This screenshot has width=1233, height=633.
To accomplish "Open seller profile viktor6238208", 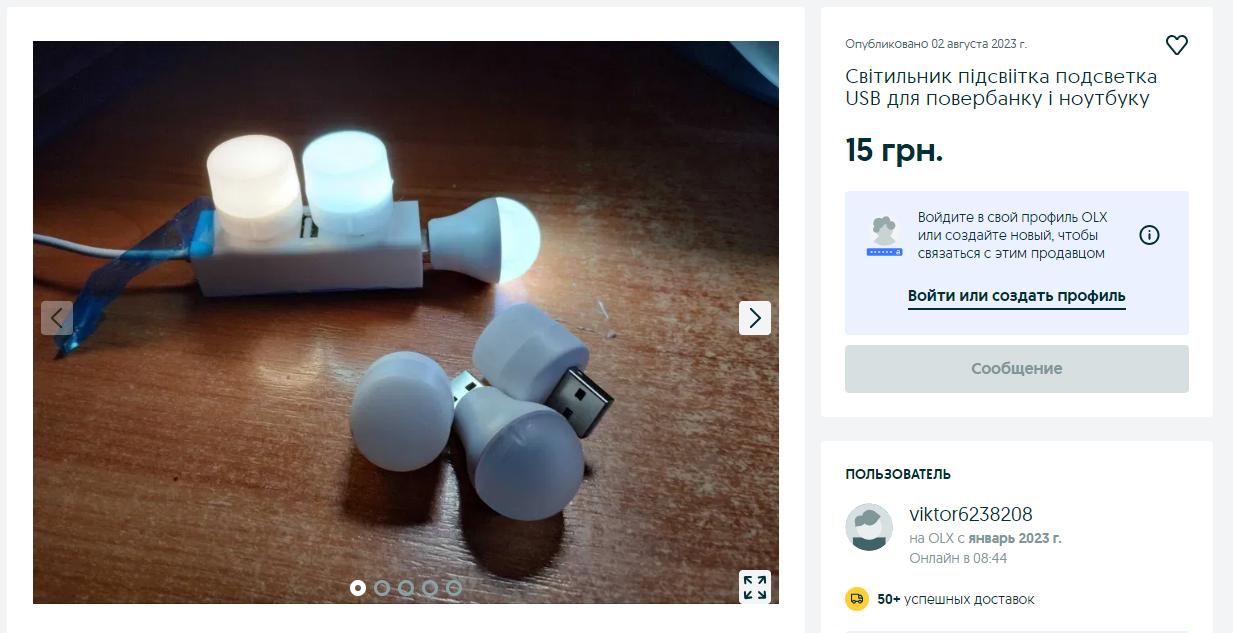I will [x=971, y=514].
